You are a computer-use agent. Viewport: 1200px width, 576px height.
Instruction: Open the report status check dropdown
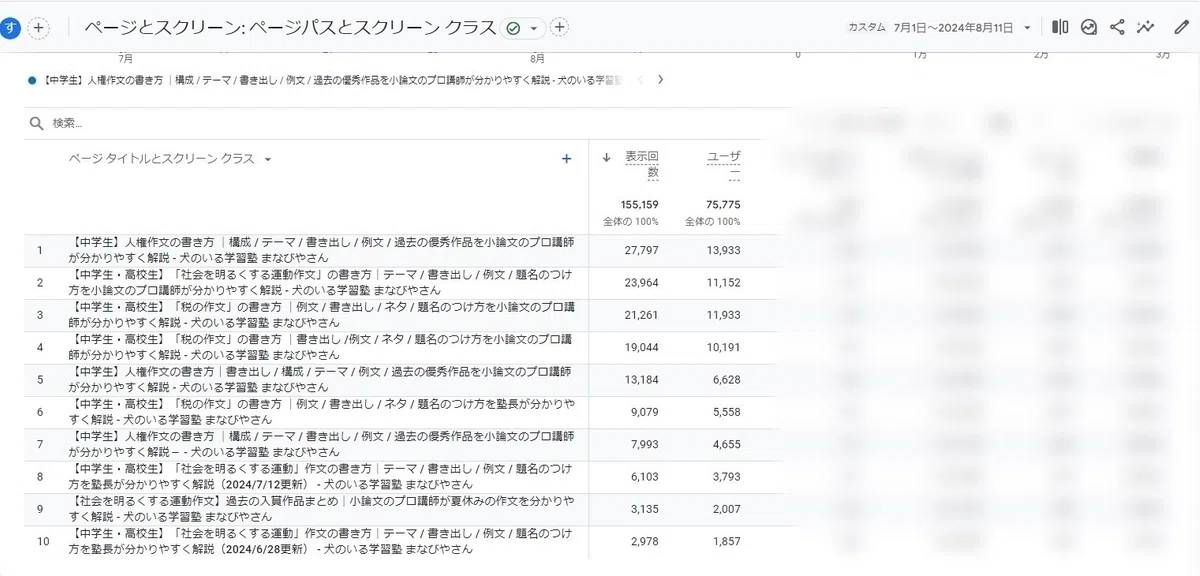click(524, 28)
